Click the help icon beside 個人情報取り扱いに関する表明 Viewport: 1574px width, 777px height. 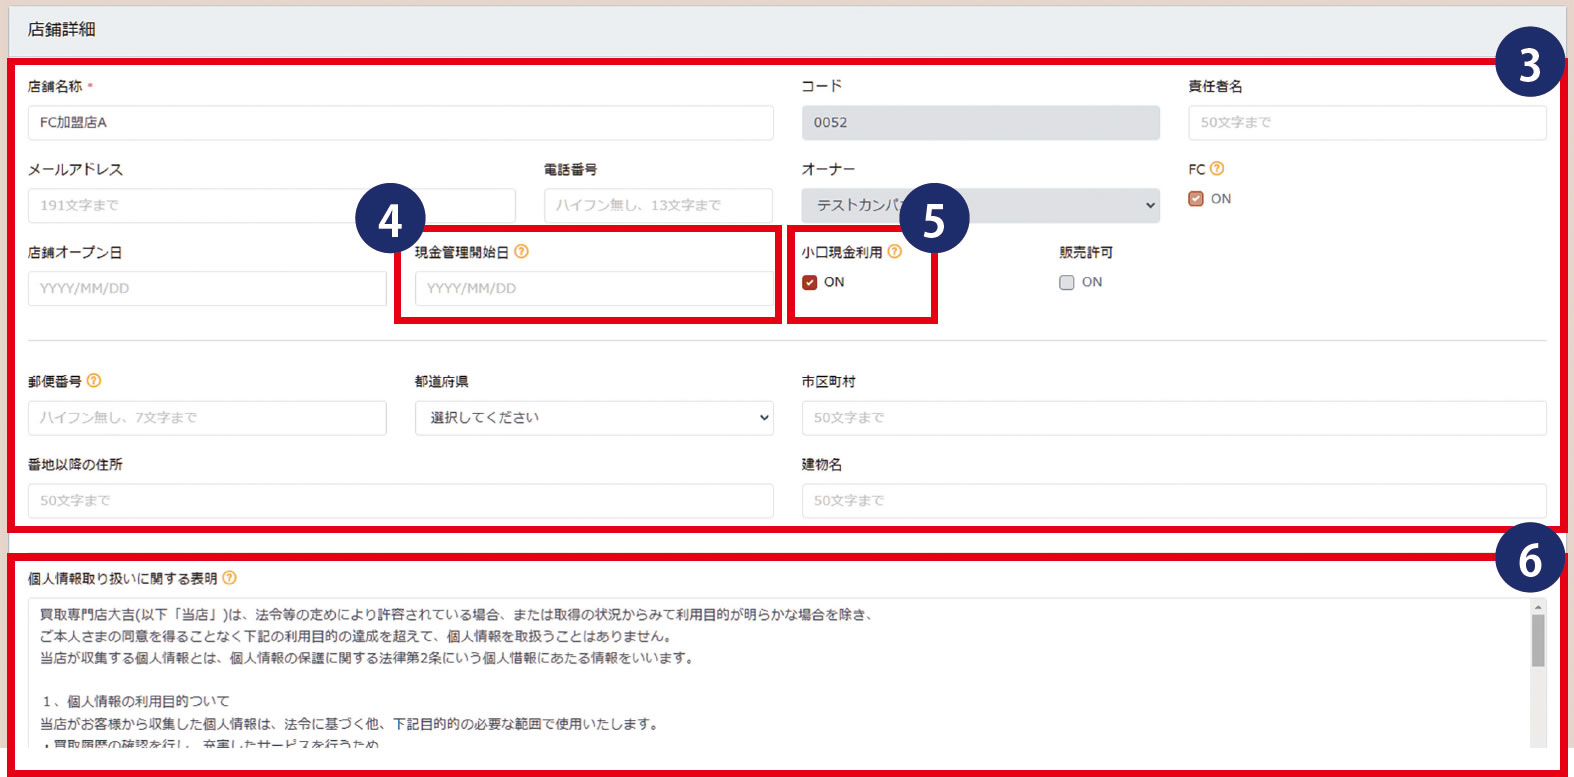click(x=230, y=578)
